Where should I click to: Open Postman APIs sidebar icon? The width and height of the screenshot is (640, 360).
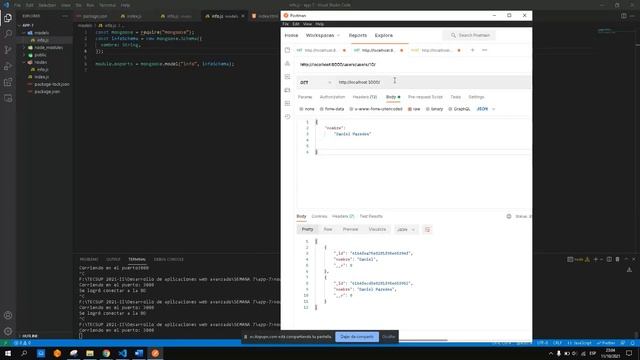287,64
